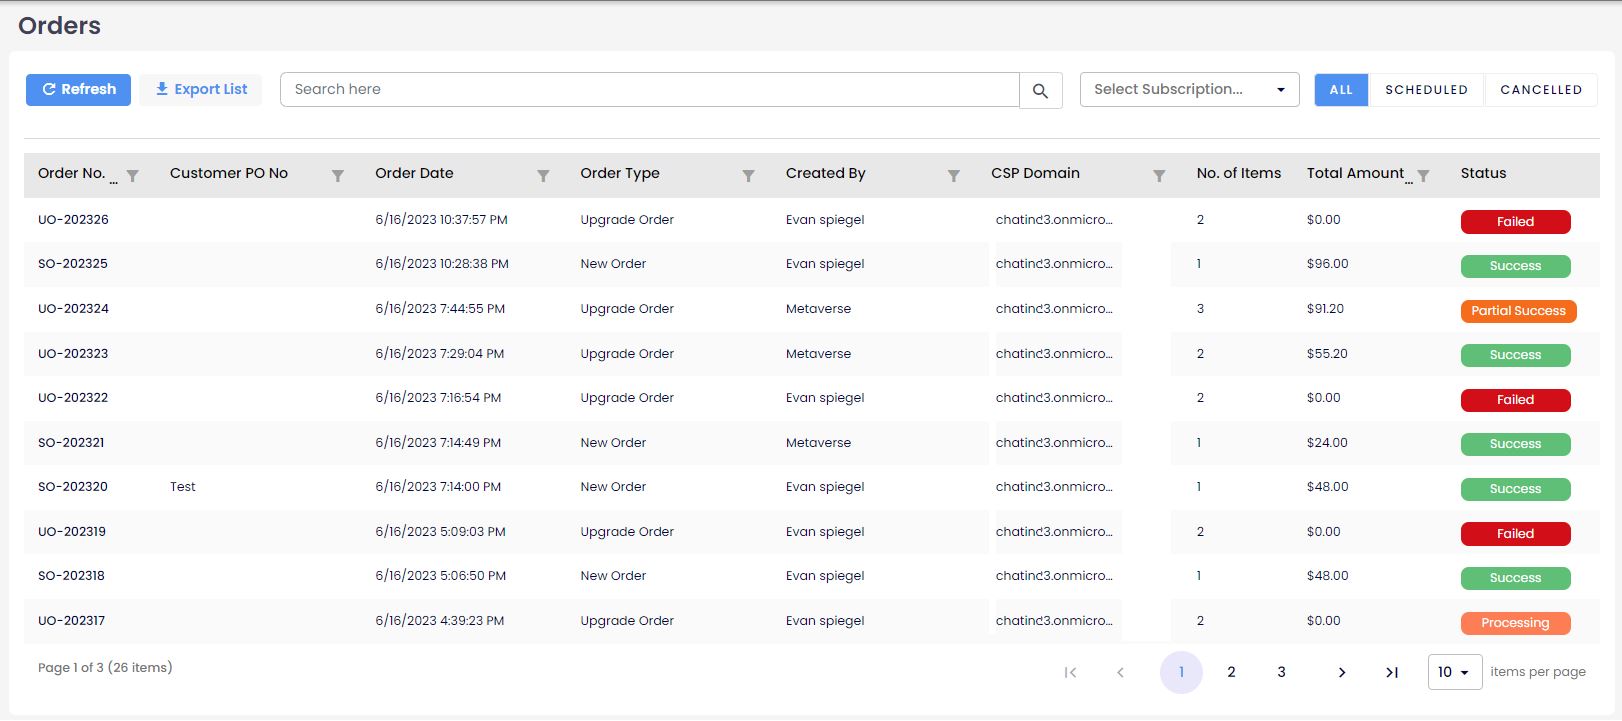Sort by Order Date header
This screenshot has height=721, width=1622.
point(414,173)
